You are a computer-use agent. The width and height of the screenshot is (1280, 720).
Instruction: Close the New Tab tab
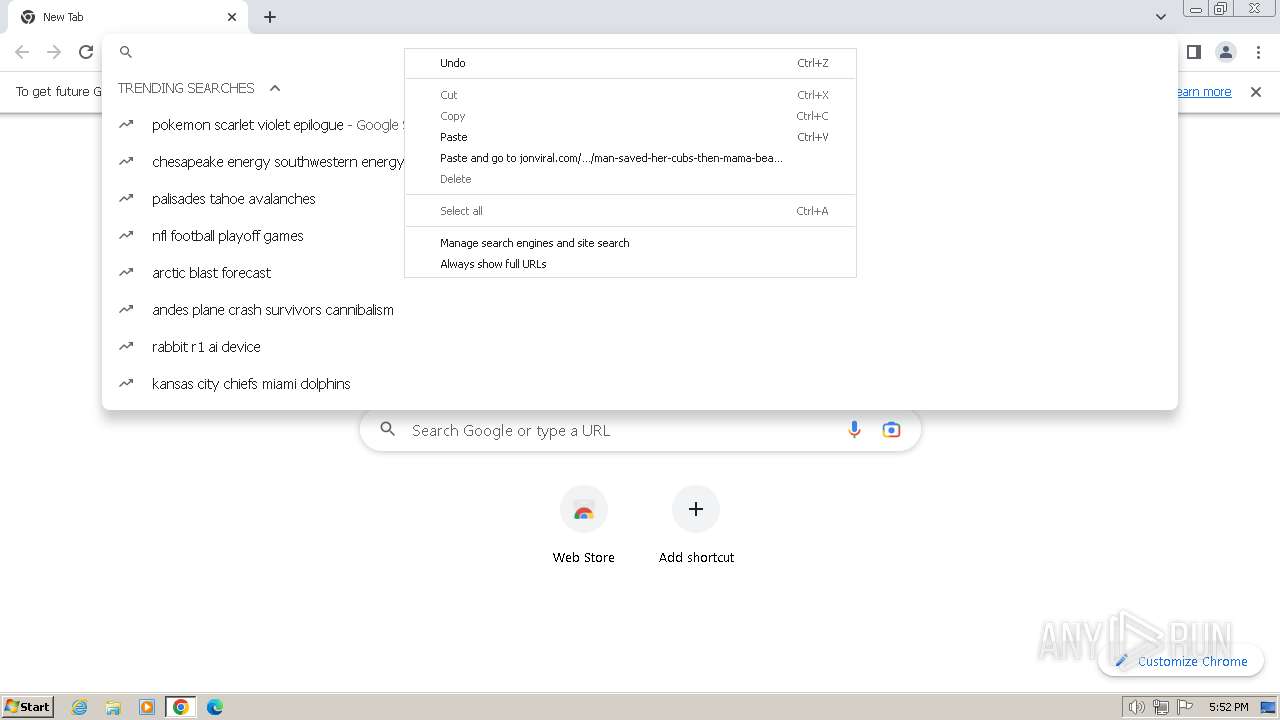pos(232,17)
